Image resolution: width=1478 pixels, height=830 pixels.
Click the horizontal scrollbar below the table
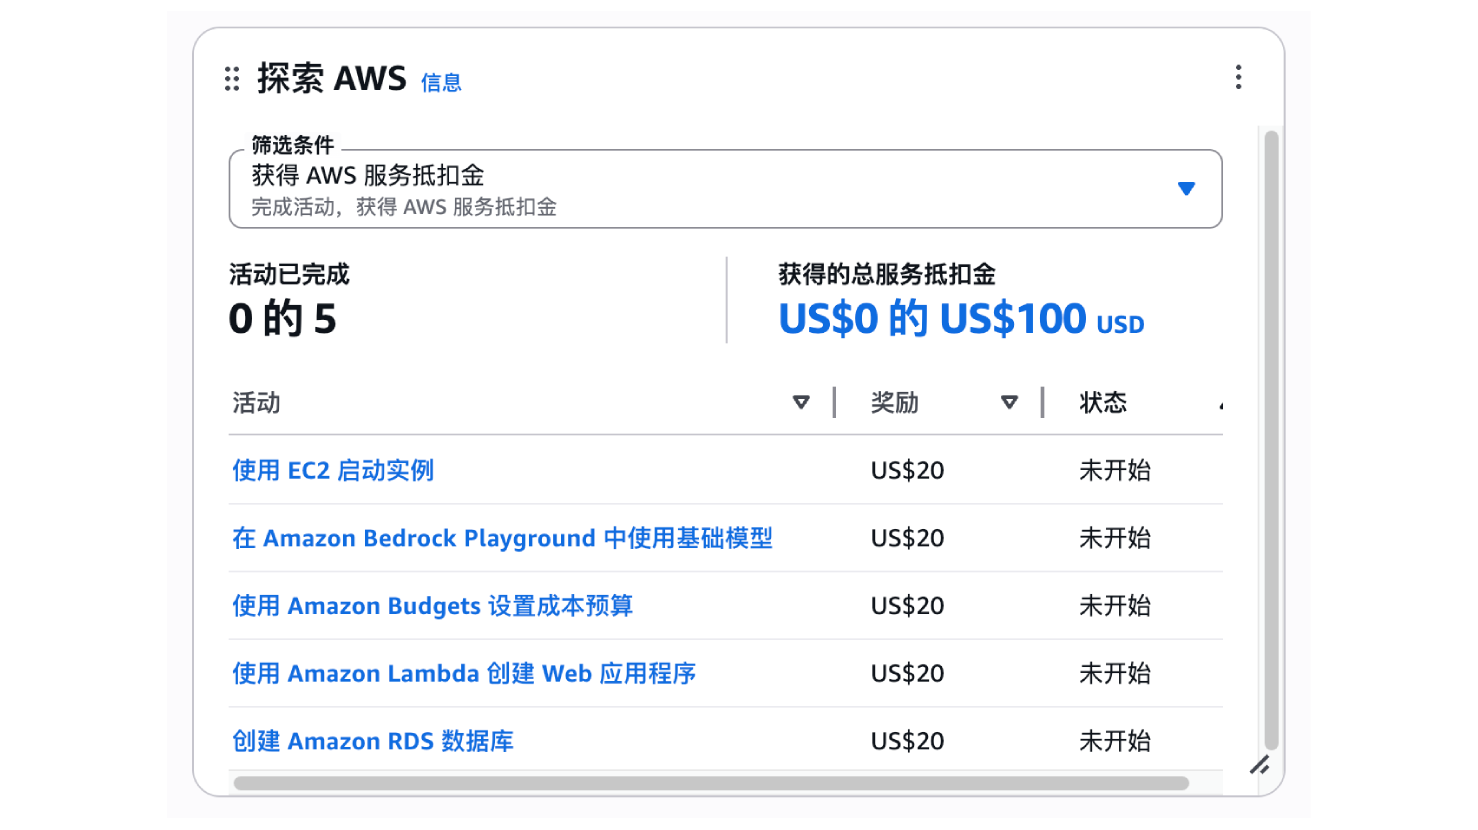(710, 784)
